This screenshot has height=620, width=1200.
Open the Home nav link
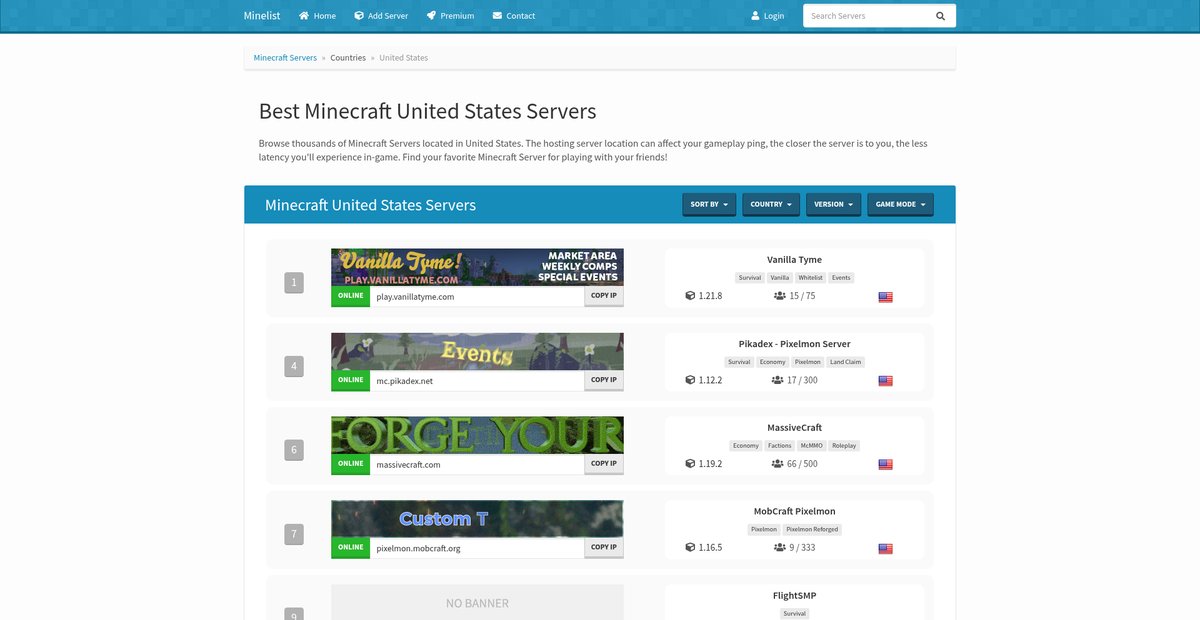pyautogui.click(x=317, y=16)
